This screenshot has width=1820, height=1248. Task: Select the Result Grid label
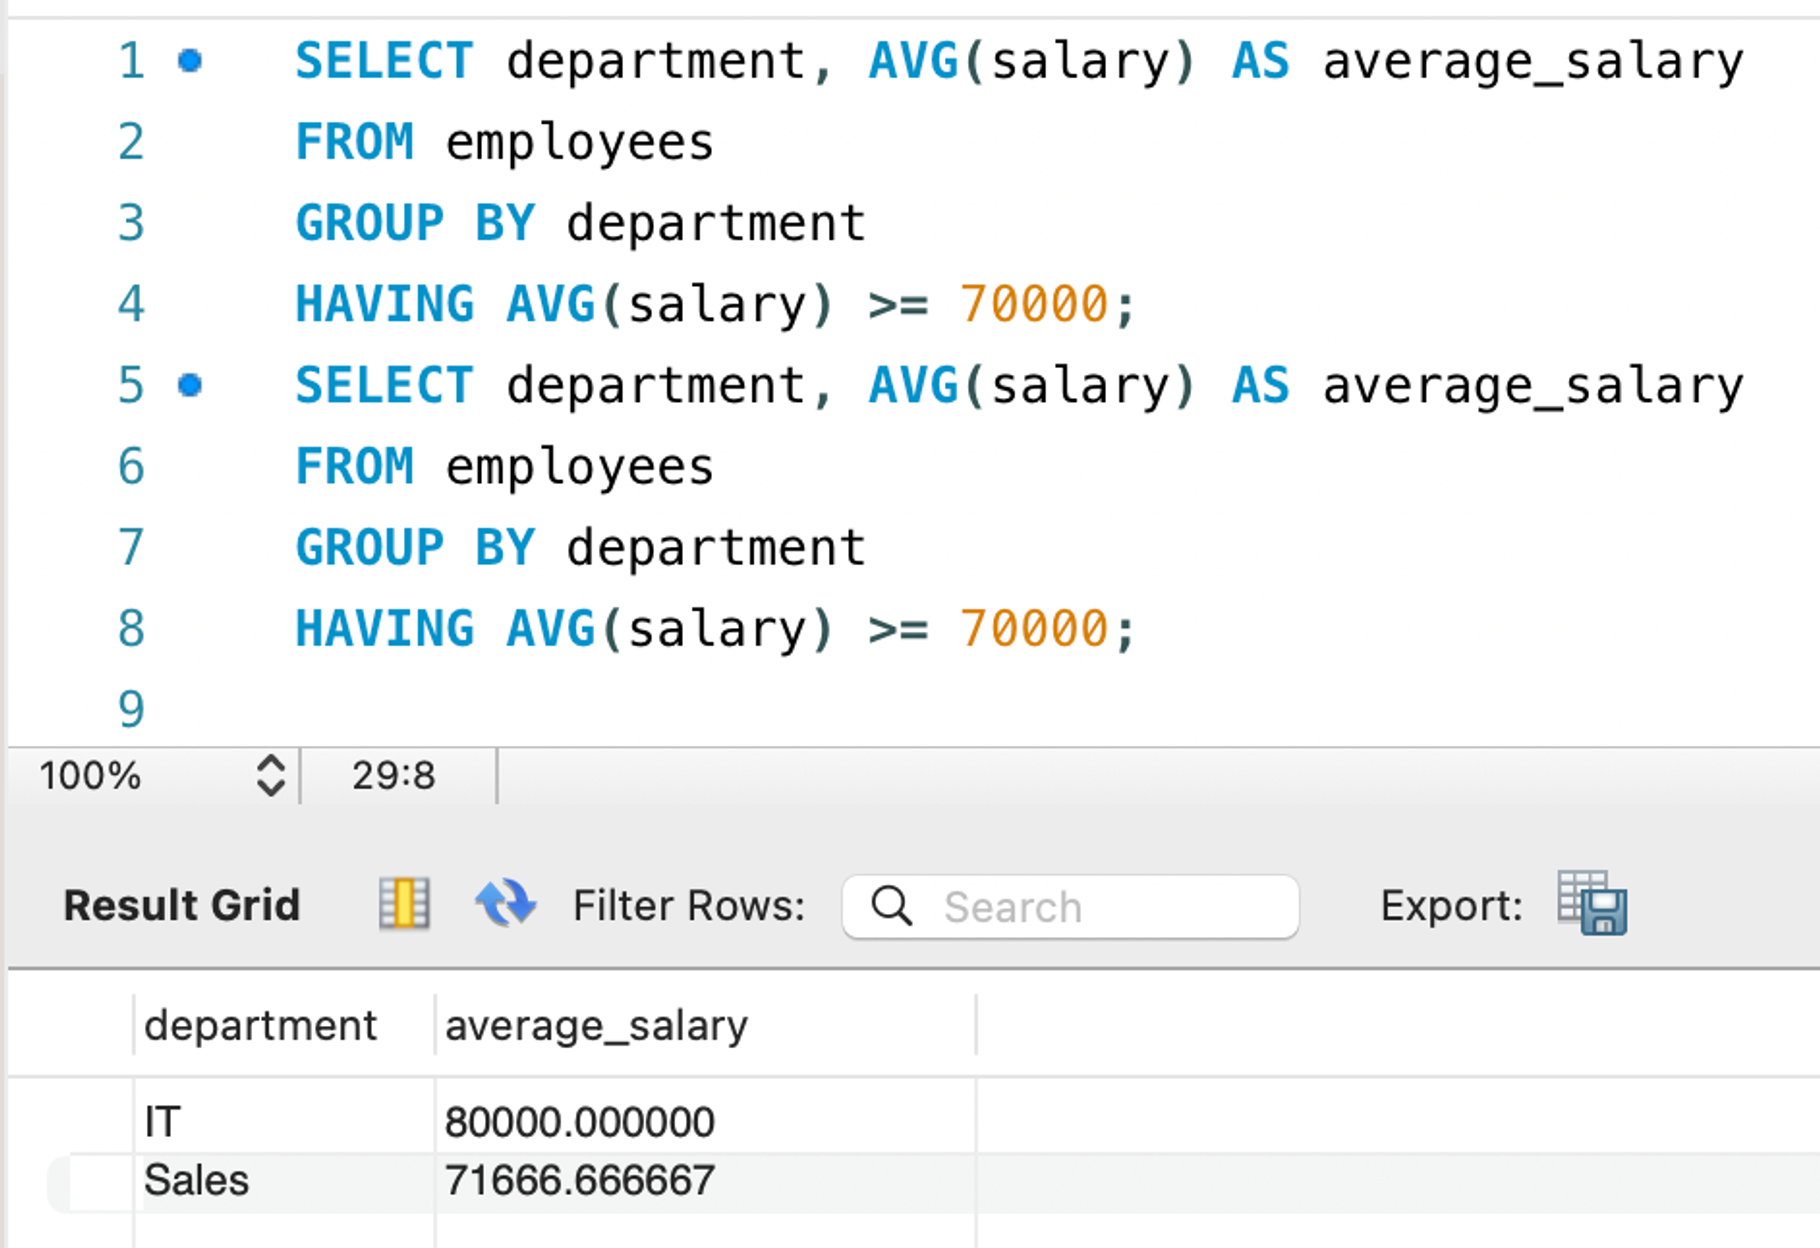182,905
